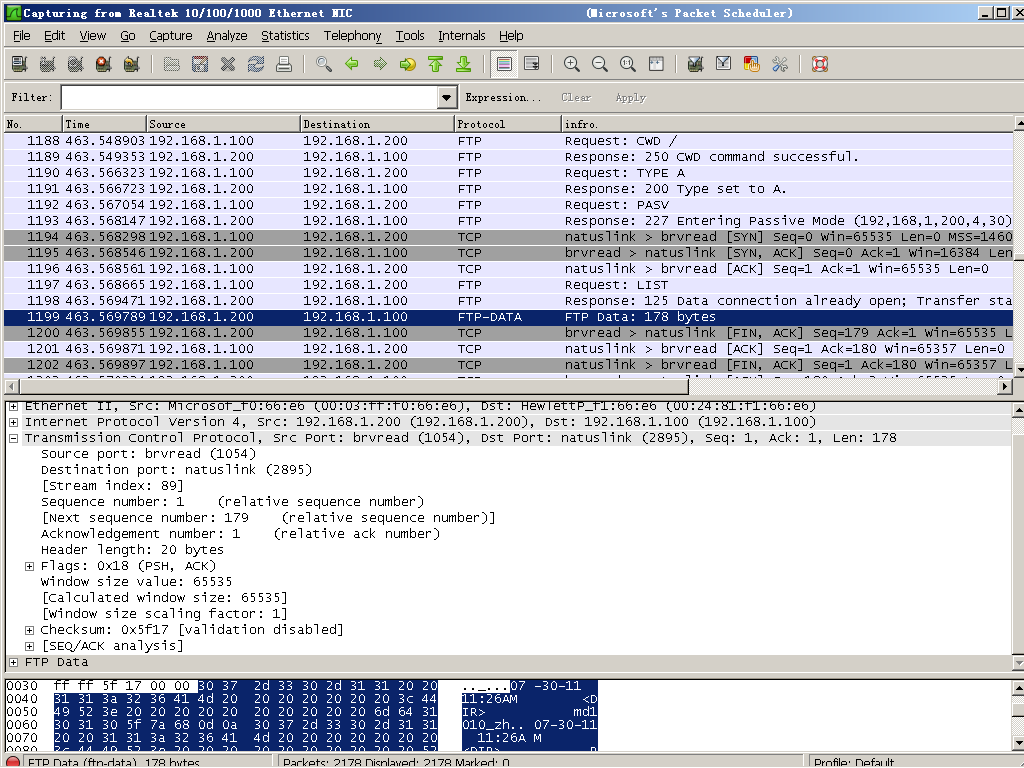
Task: Toggle packet list colorization
Action: tap(504, 64)
